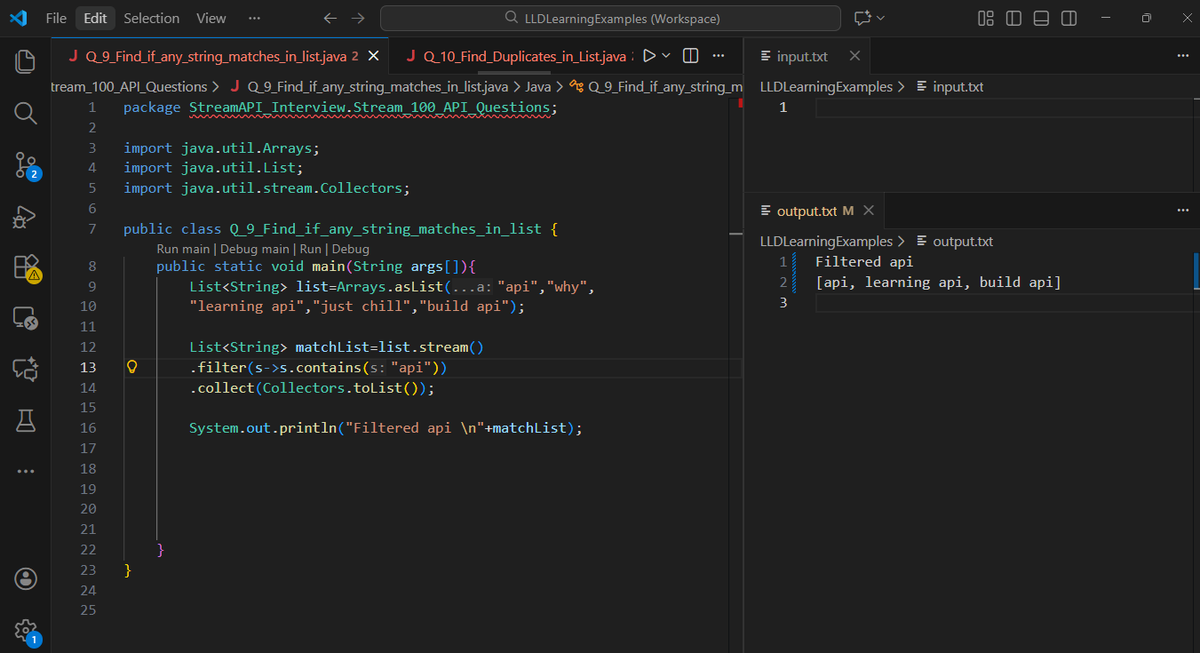This screenshot has height=653, width=1200.
Task: Click the 'Run main' CodeLens link
Action: click(x=183, y=248)
